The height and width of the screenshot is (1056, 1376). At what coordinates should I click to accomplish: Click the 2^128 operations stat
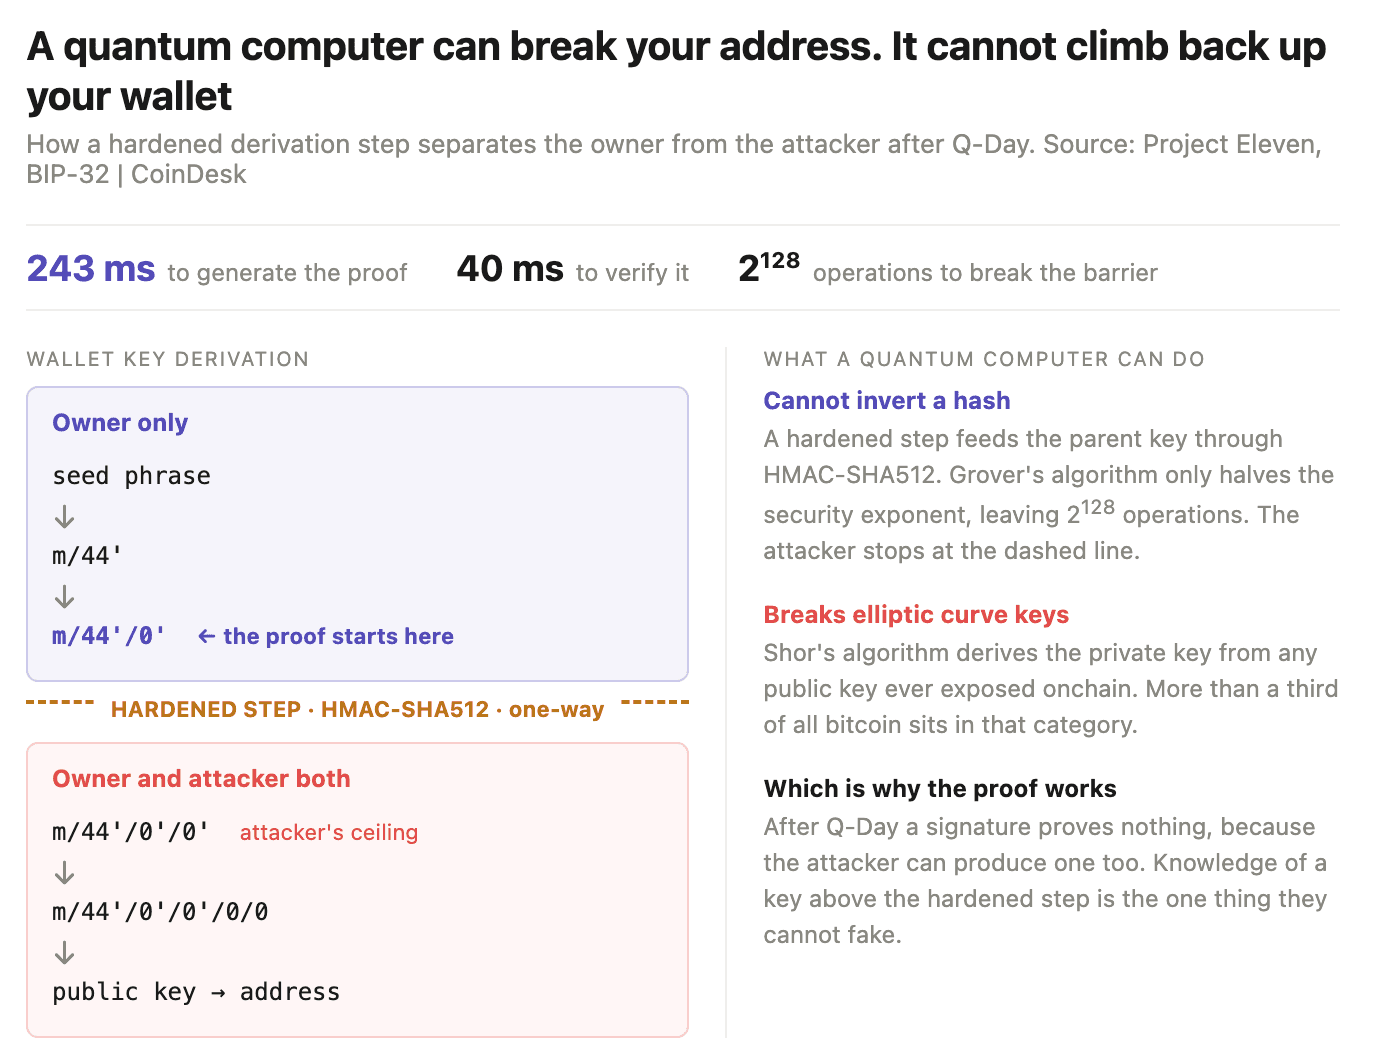pyautogui.click(x=948, y=268)
